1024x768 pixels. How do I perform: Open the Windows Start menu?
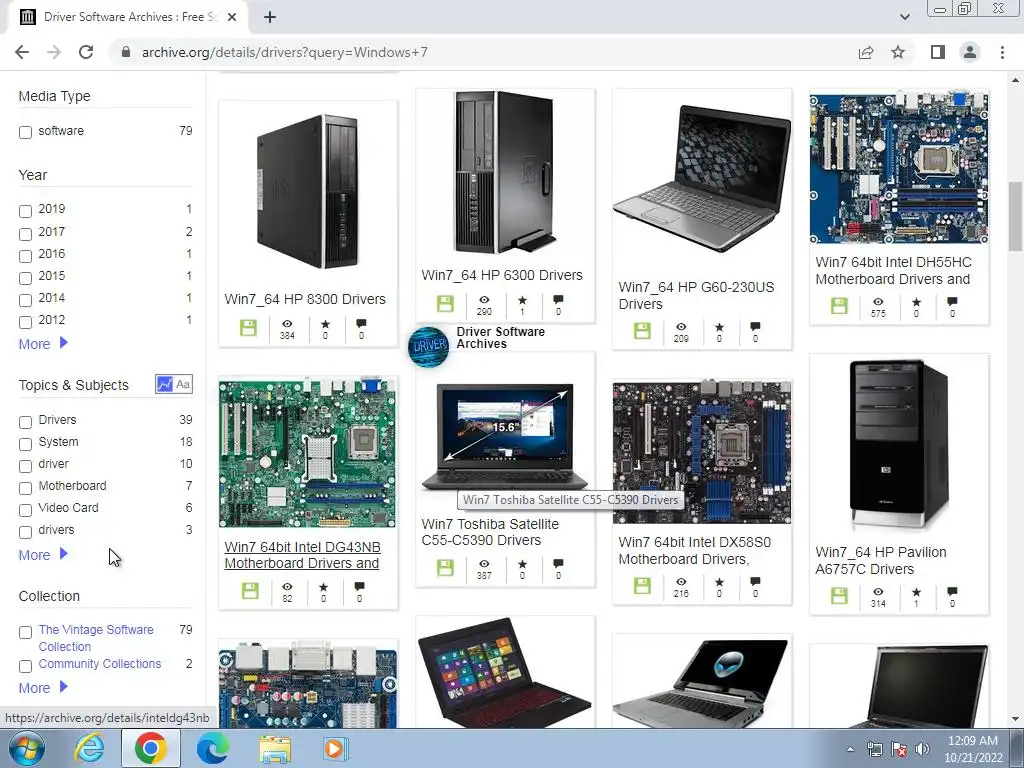tap(26, 748)
